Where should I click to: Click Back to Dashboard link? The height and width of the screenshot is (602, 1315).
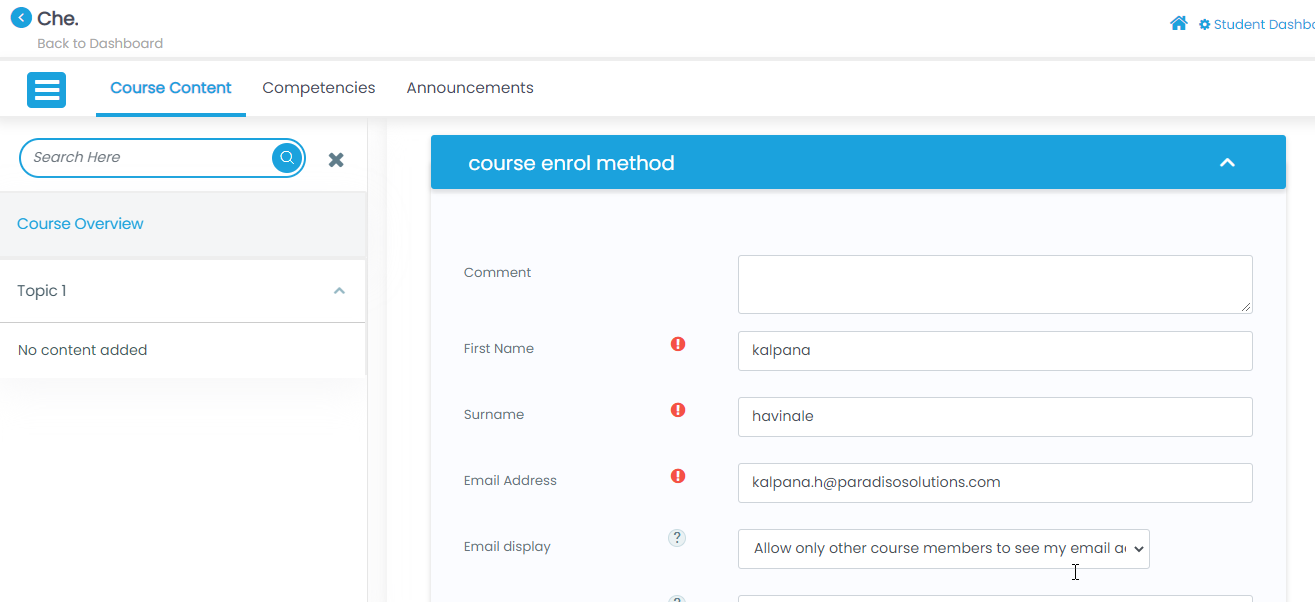point(100,44)
